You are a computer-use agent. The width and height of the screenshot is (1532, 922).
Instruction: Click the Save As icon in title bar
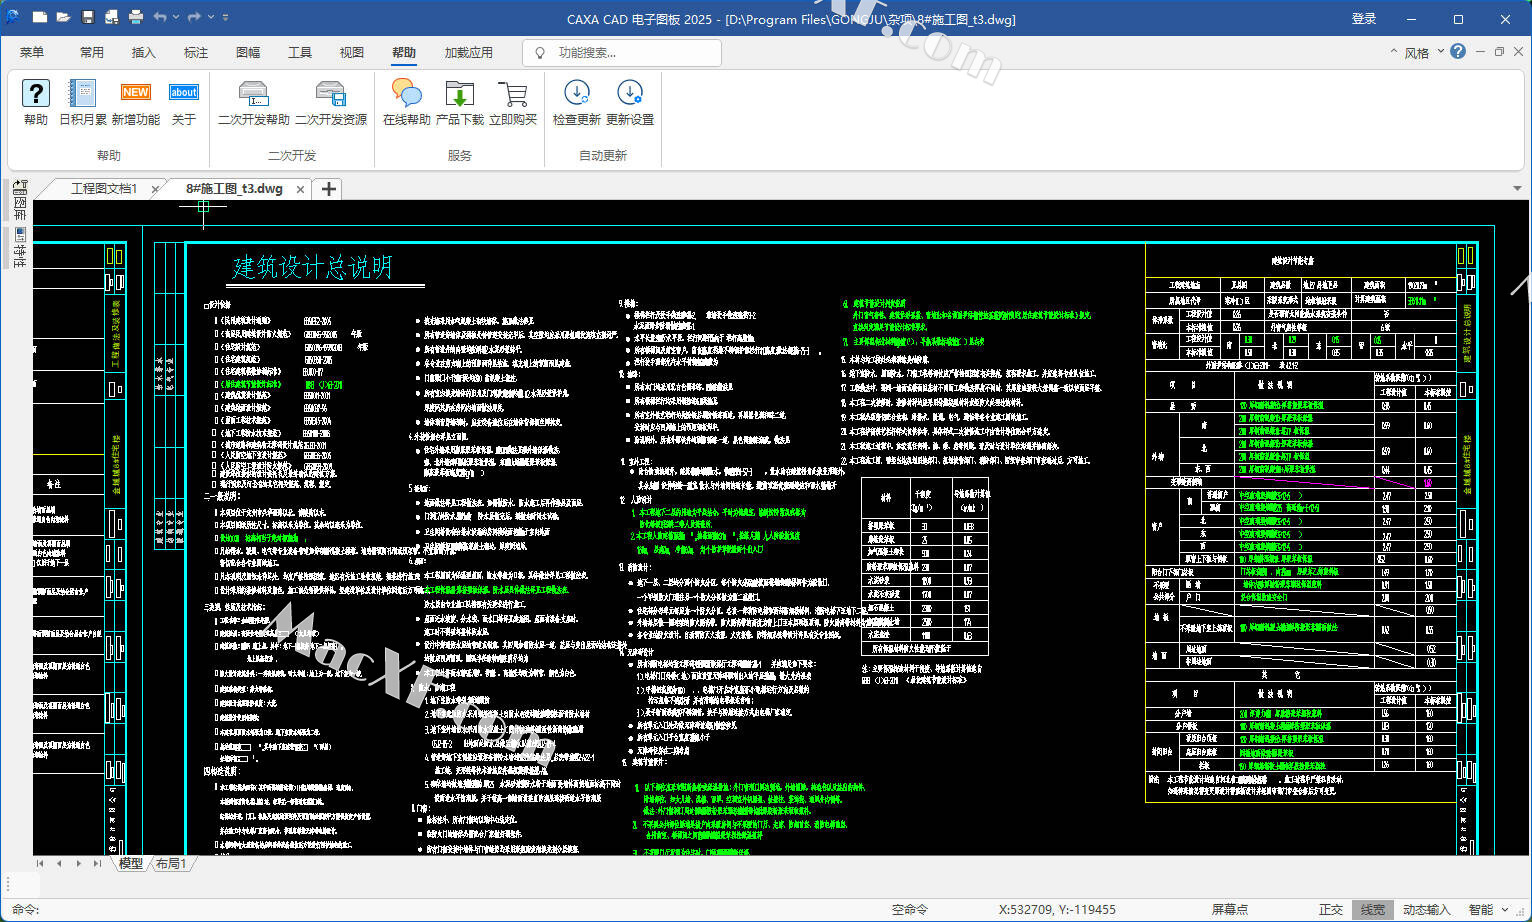111,17
